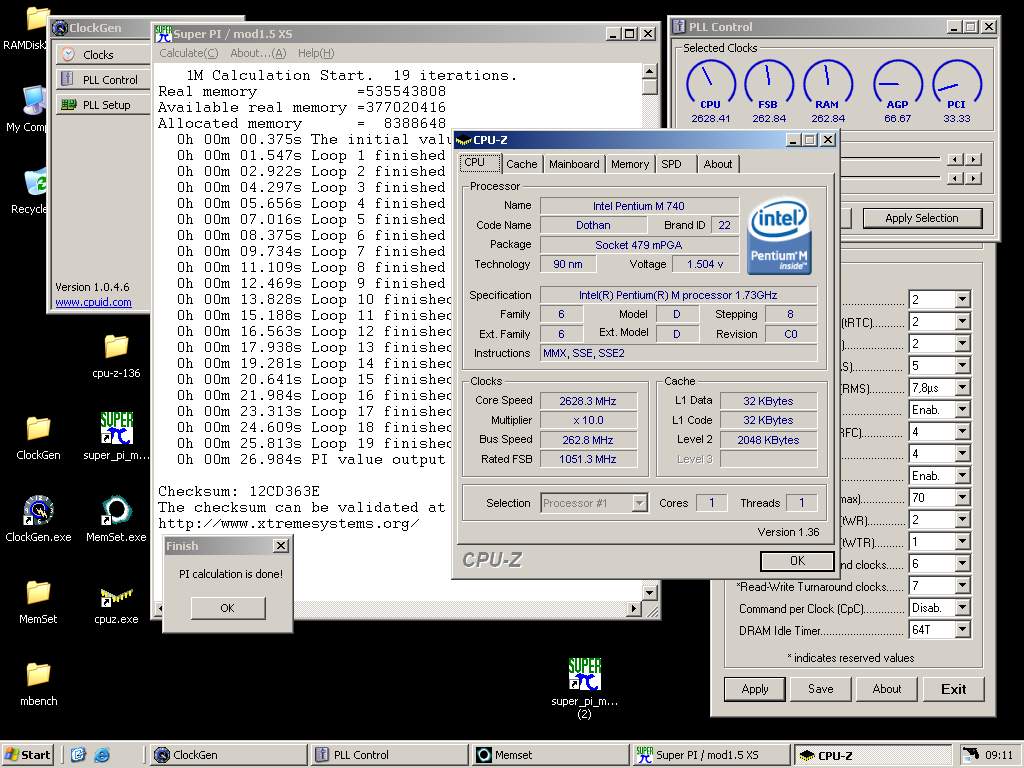Click OK in the Finish dialog
This screenshot has width=1024, height=768.
pos(228,608)
